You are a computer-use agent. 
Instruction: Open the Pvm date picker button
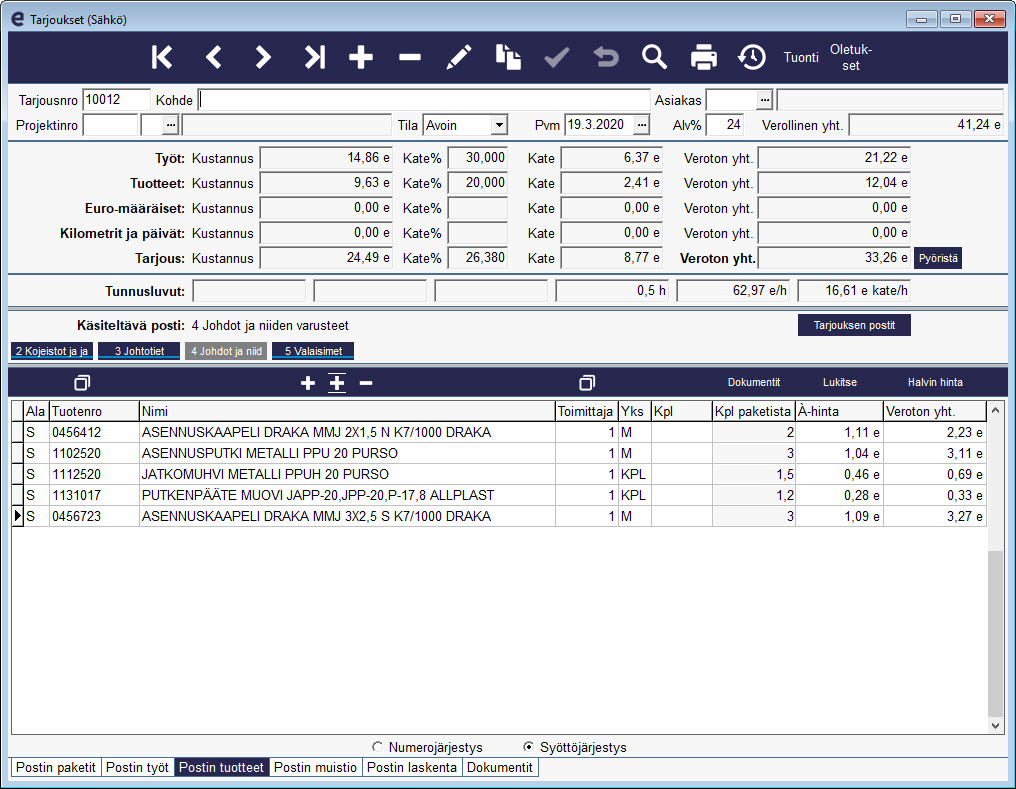click(641, 125)
